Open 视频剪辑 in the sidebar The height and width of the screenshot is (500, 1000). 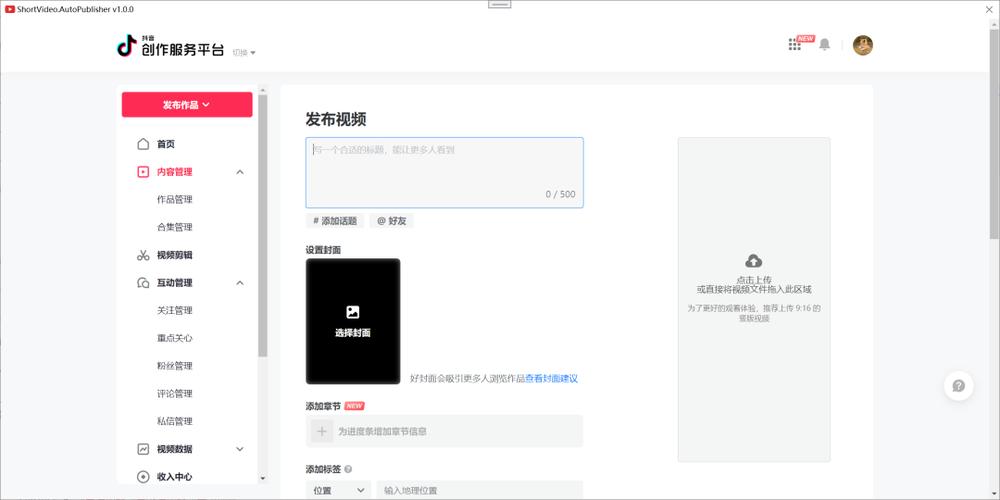[x=175, y=255]
